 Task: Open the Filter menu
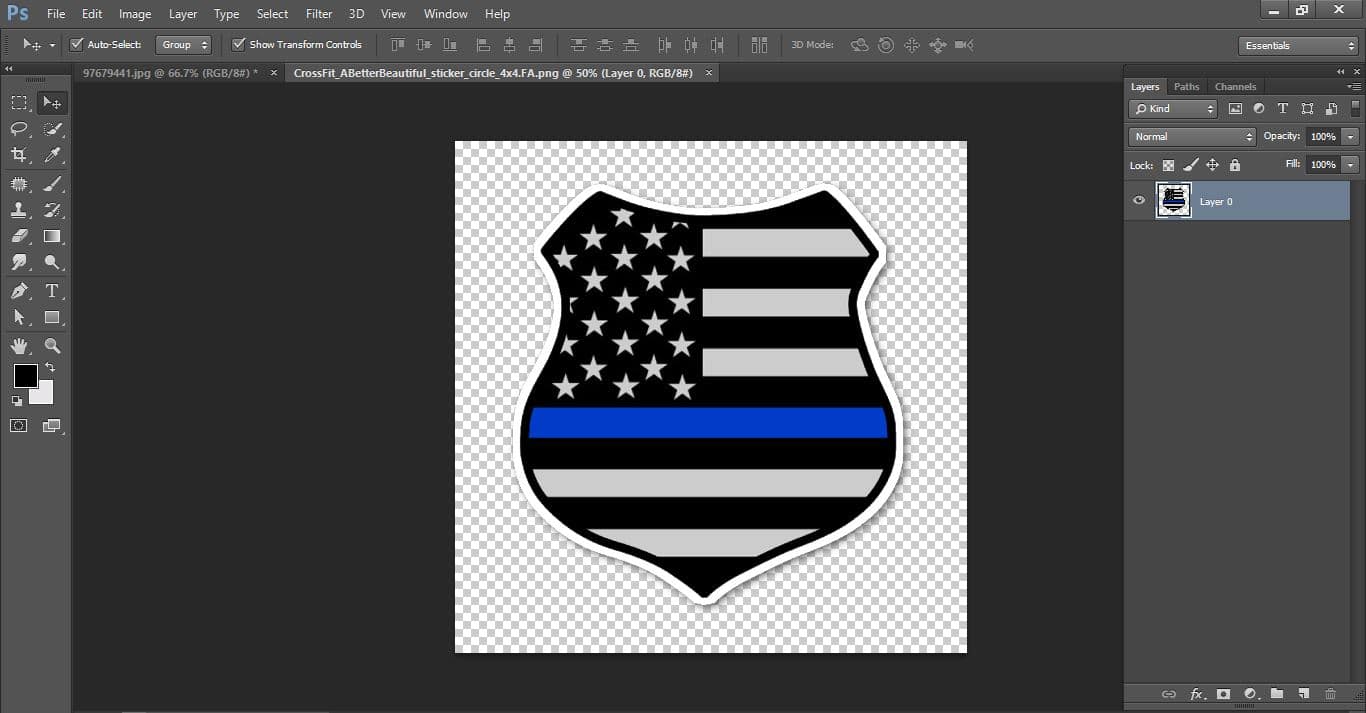tap(319, 14)
